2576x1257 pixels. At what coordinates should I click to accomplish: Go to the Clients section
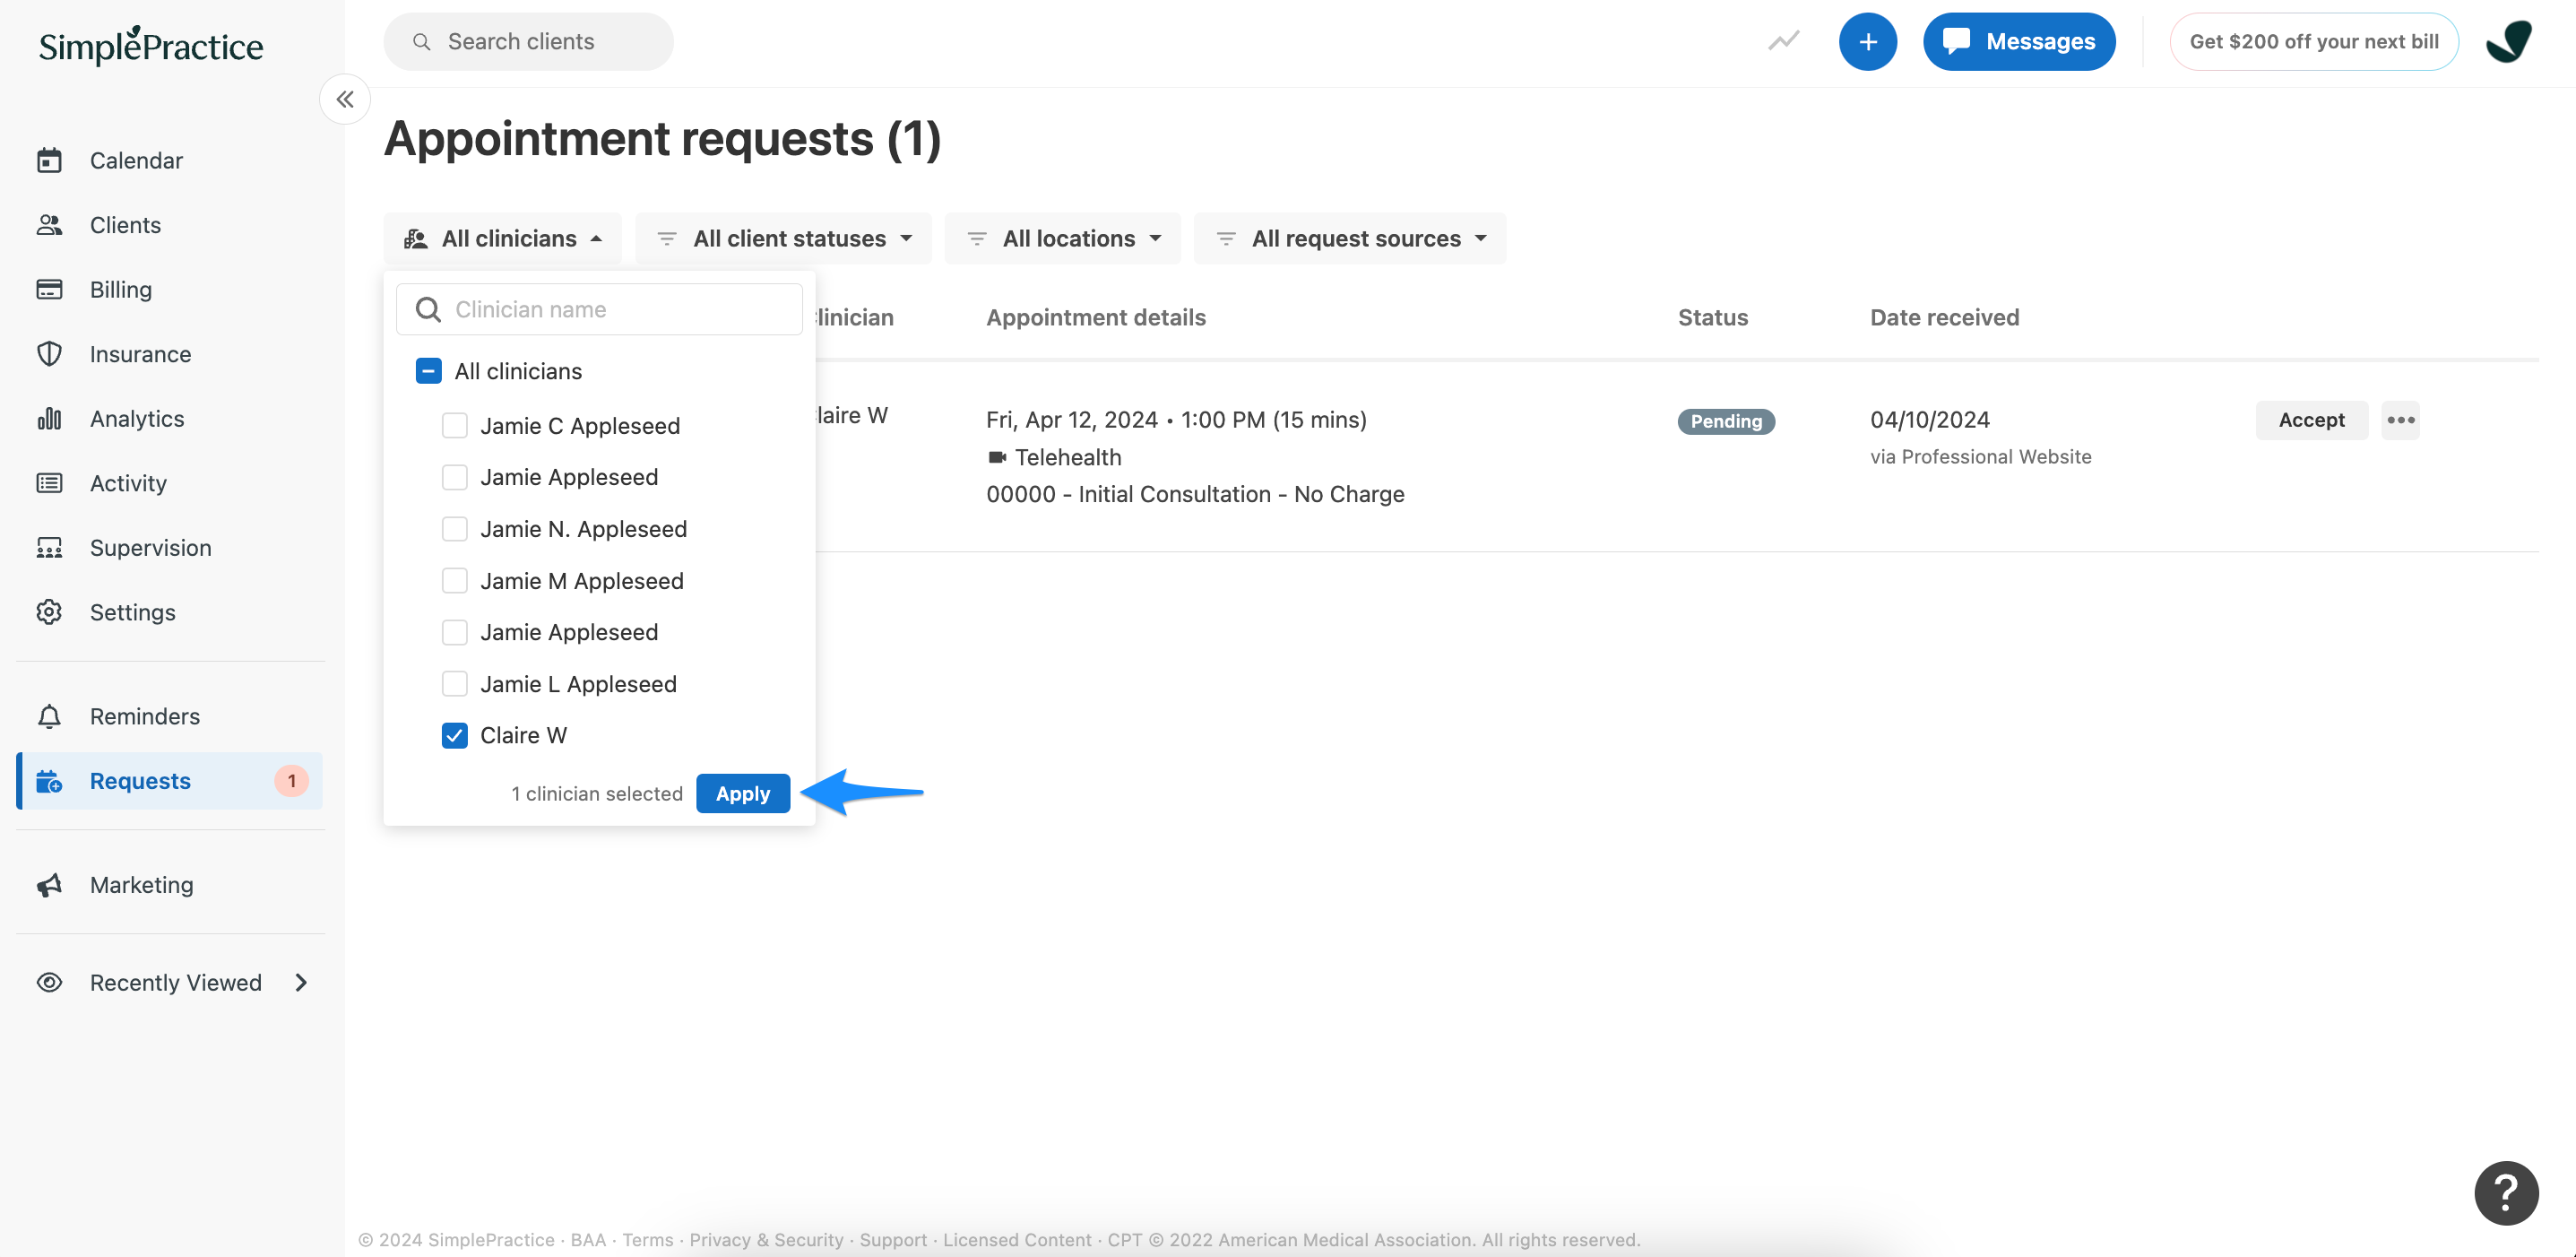[125, 225]
